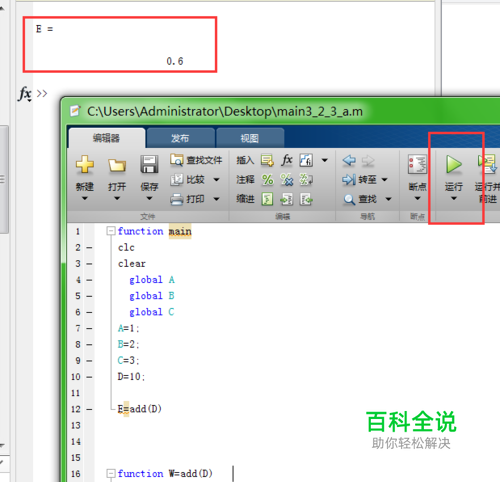The width and height of the screenshot is (500, 482).
Task: Click the command window output value 0.6
Action: coord(175,61)
